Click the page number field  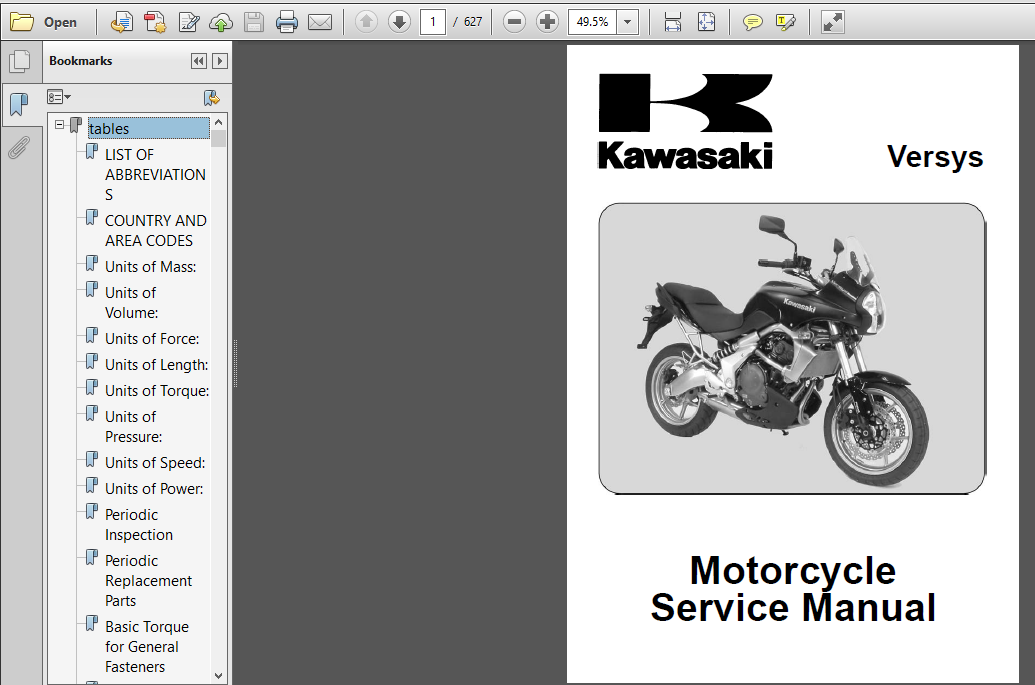433,22
